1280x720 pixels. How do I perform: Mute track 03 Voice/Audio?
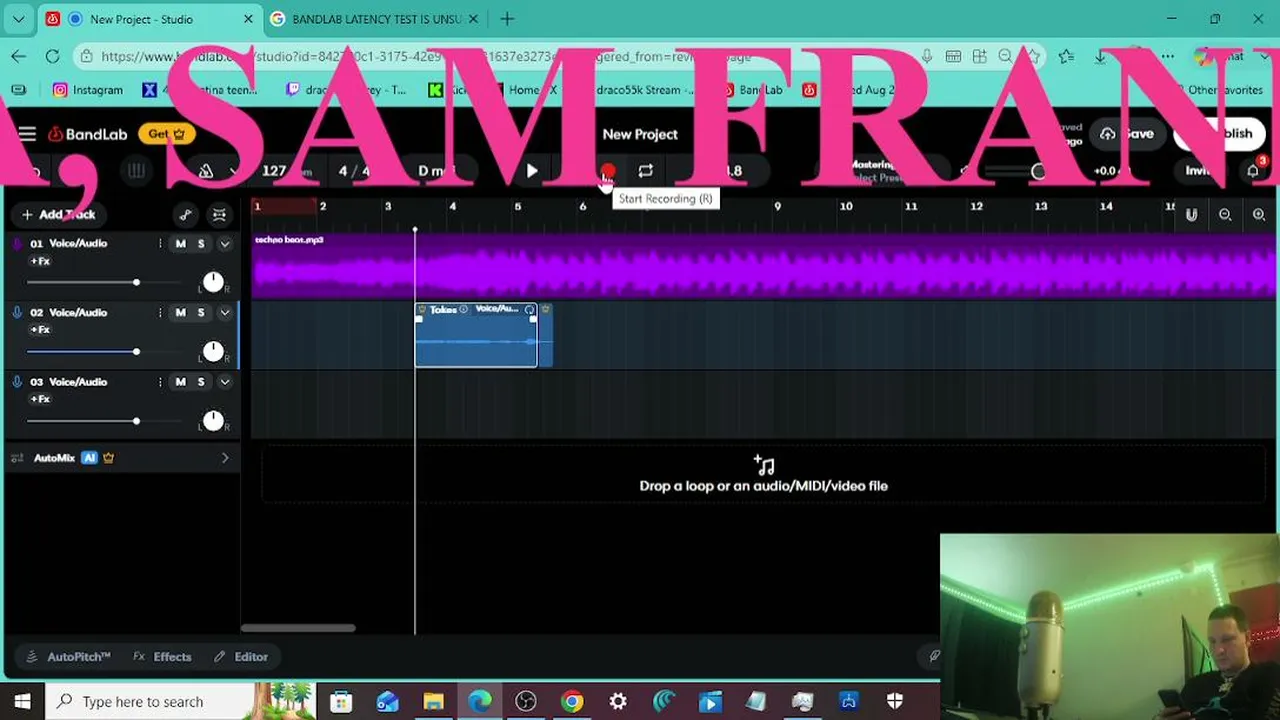click(x=180, y=381)
